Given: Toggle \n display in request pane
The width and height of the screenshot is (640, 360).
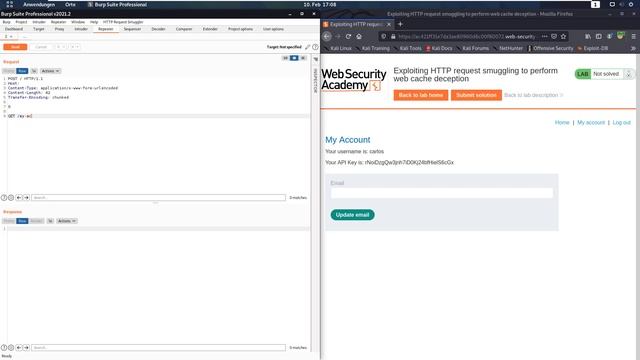Looking at the screenshot, I should click(x=34, y=71).
